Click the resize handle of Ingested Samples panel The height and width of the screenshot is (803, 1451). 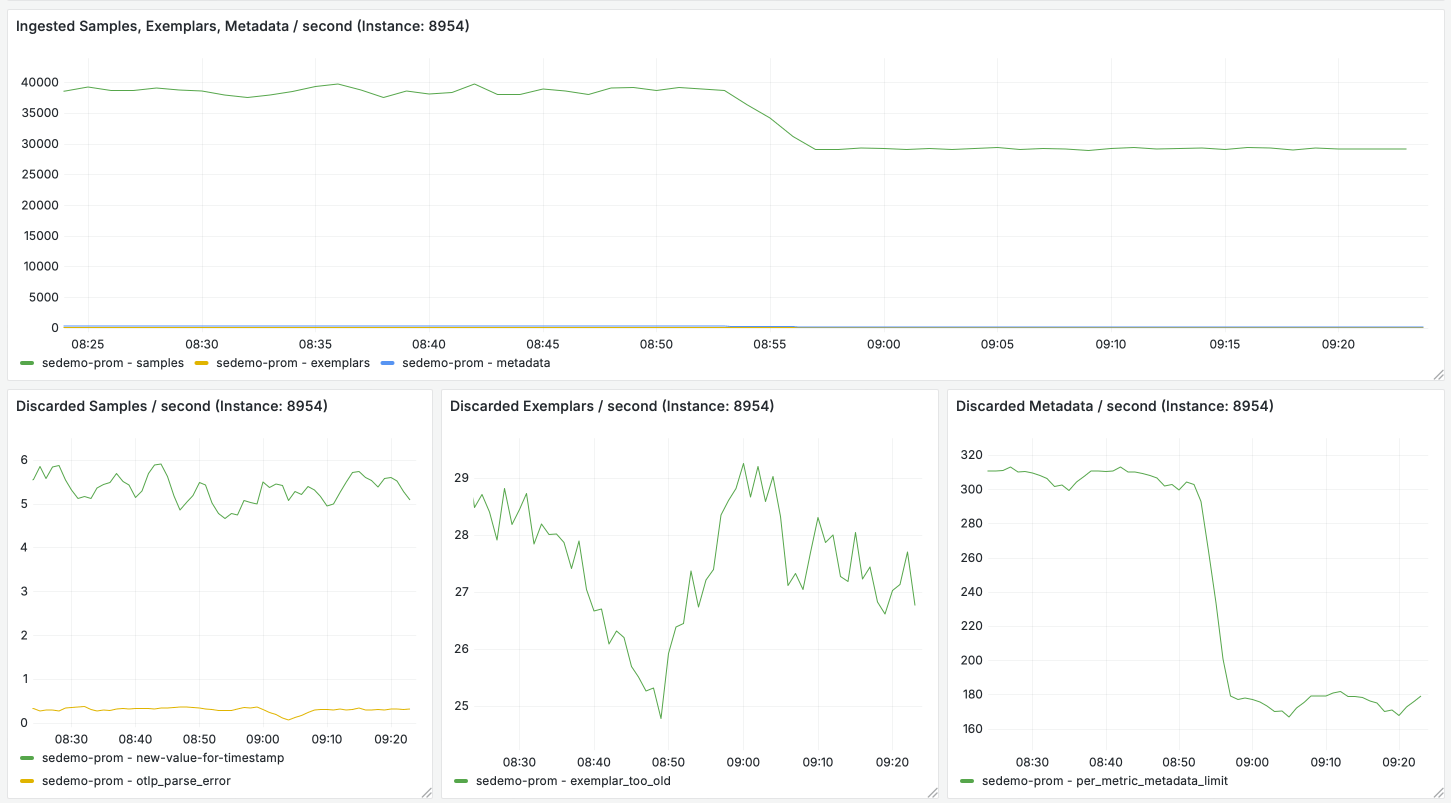click(1438, 374)
